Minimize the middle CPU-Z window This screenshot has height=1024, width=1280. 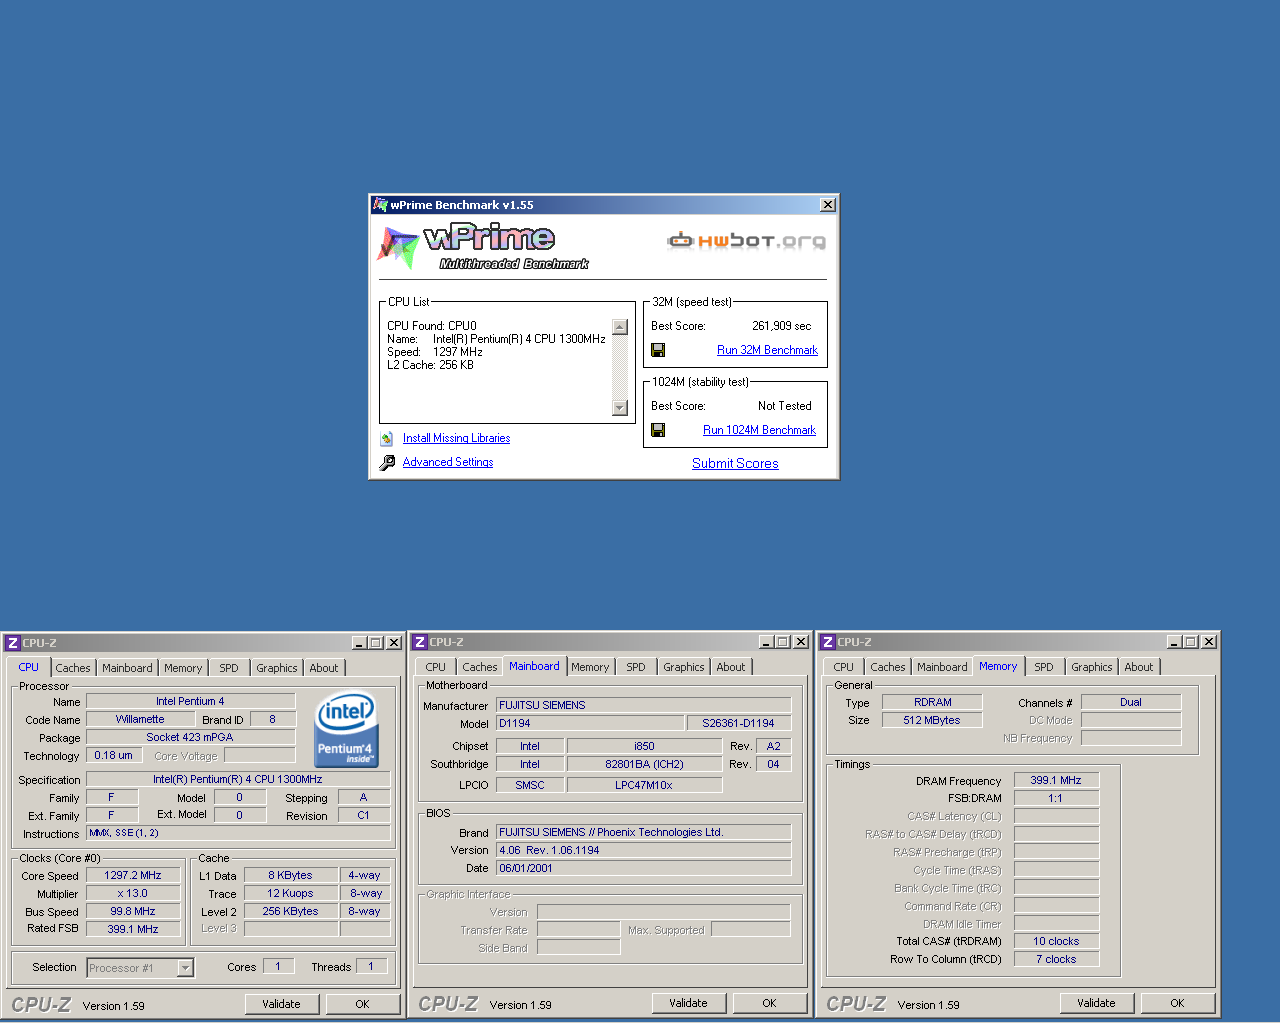coord(766,642)
